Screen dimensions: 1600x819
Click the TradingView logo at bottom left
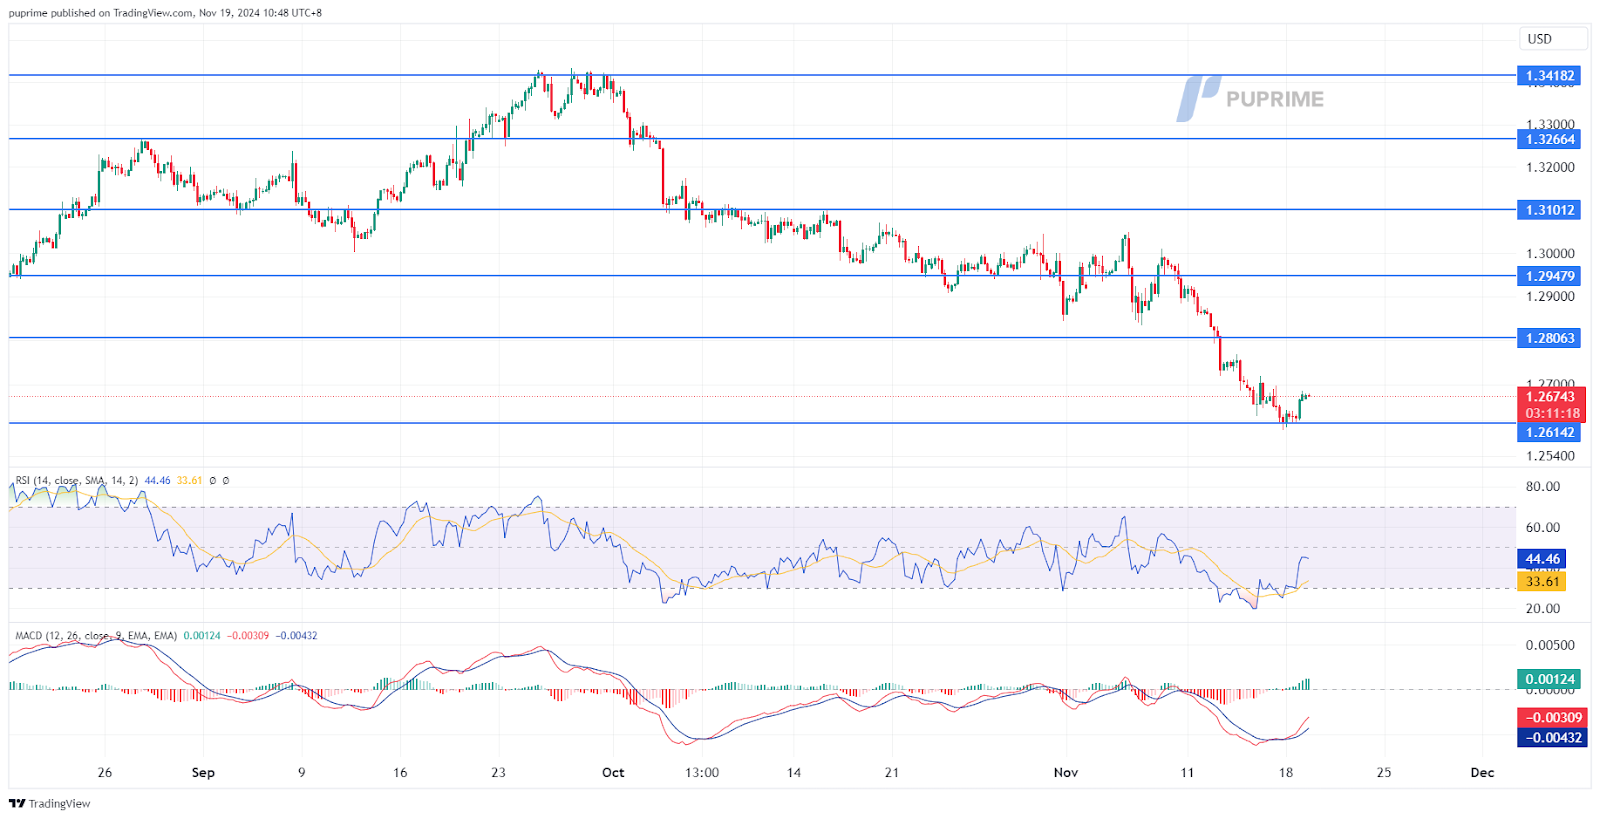pyautogui.click(x=50, y=804)
